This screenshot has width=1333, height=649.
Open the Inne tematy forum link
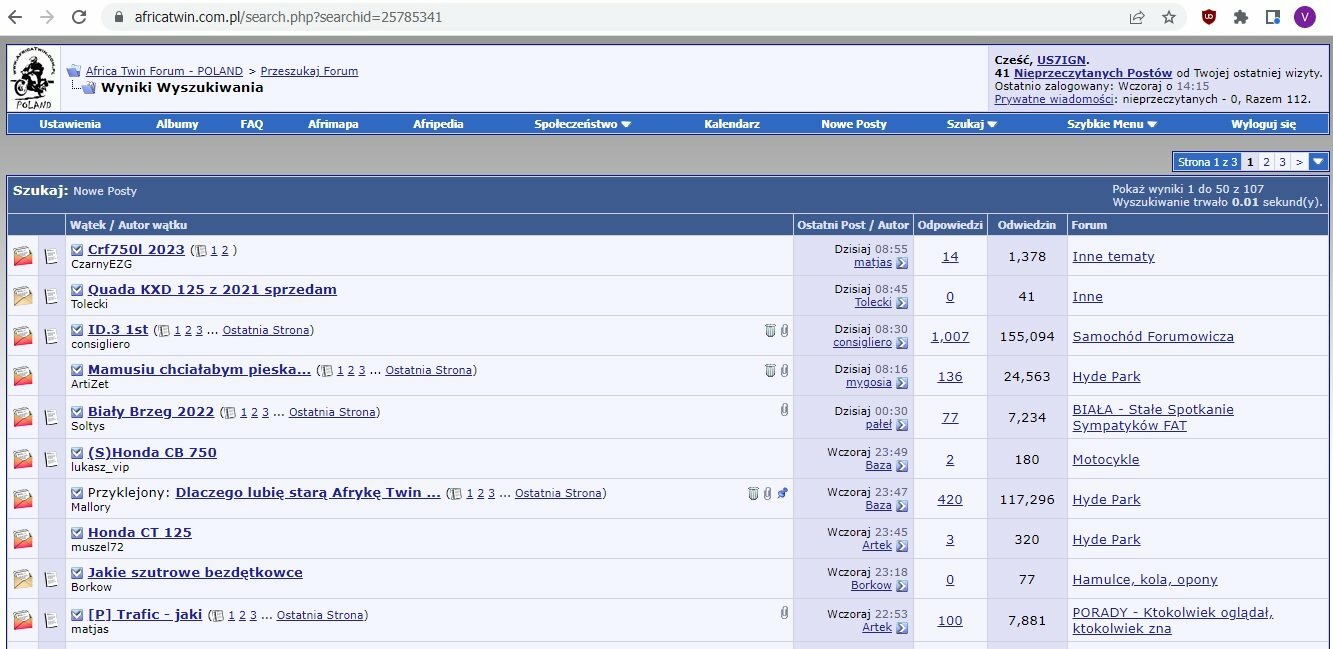1113,256
